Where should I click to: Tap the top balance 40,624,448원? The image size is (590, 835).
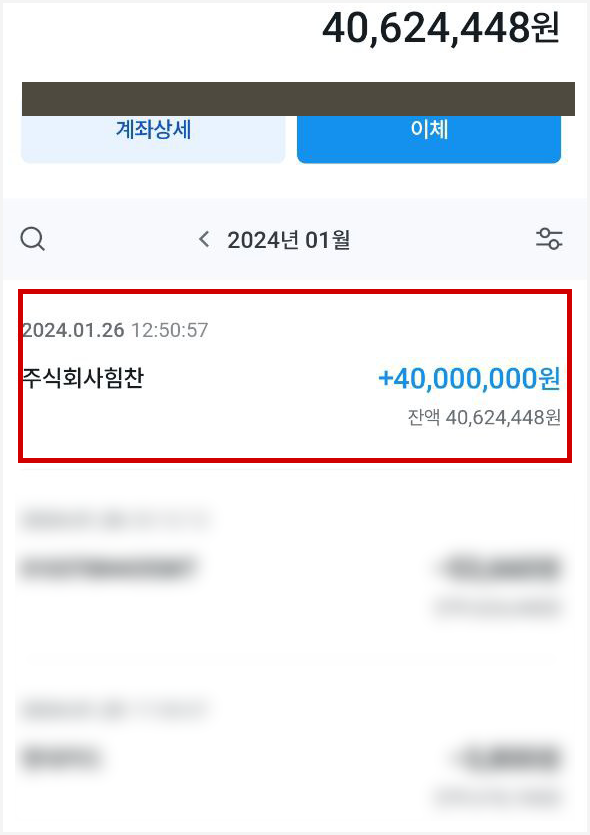coord(441,28)
